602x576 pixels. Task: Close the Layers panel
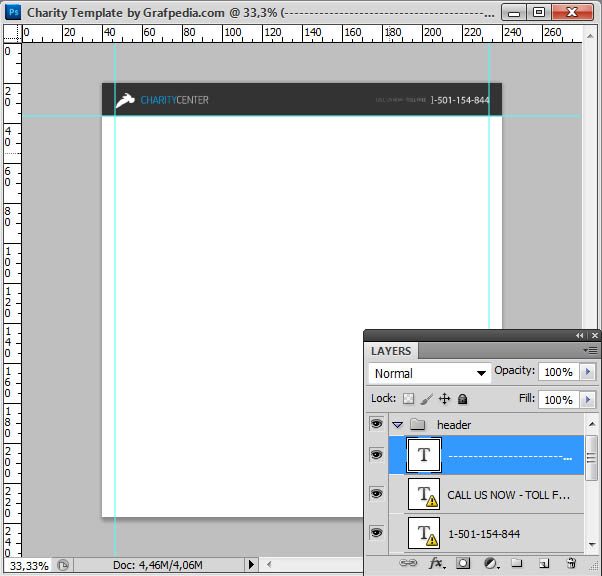click(x=595, y=336)
